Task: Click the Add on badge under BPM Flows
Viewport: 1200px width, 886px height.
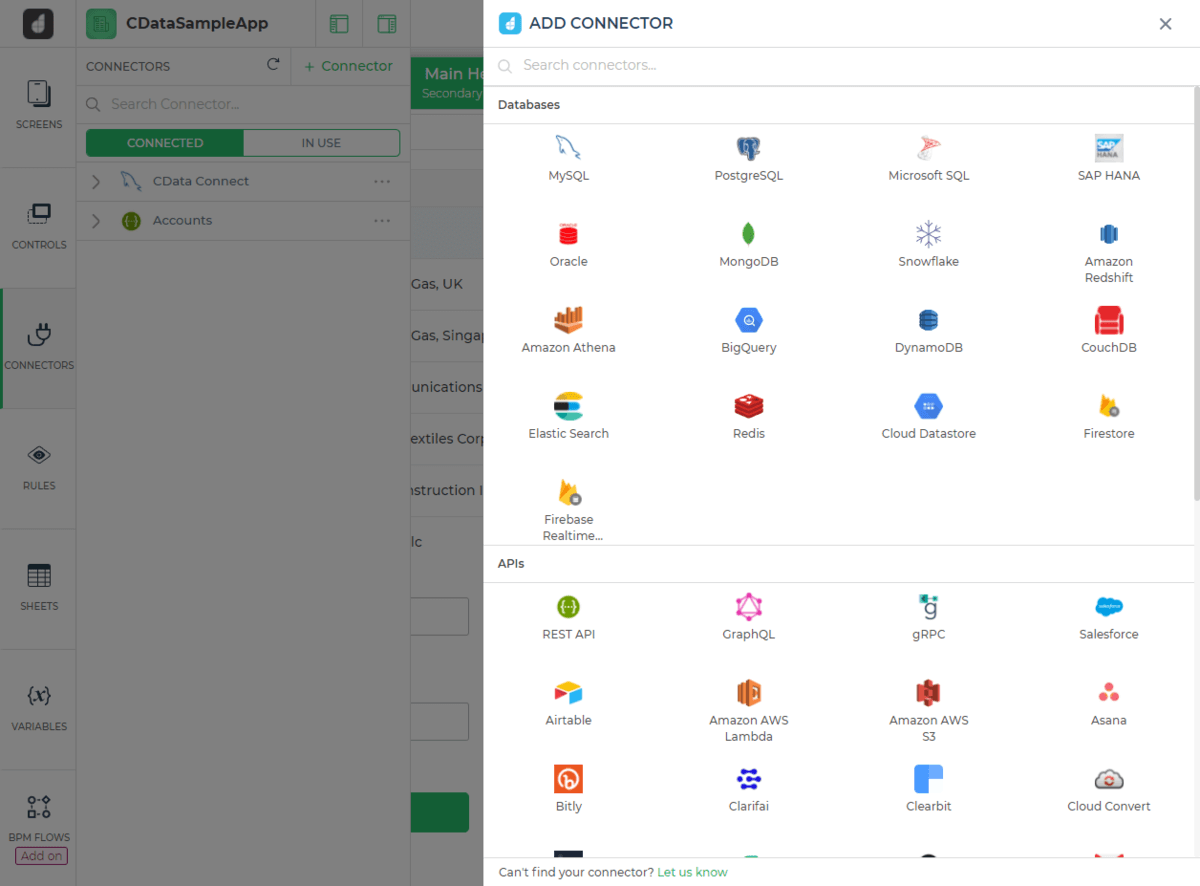Action: pyautogui.click(x=41, y=856)
